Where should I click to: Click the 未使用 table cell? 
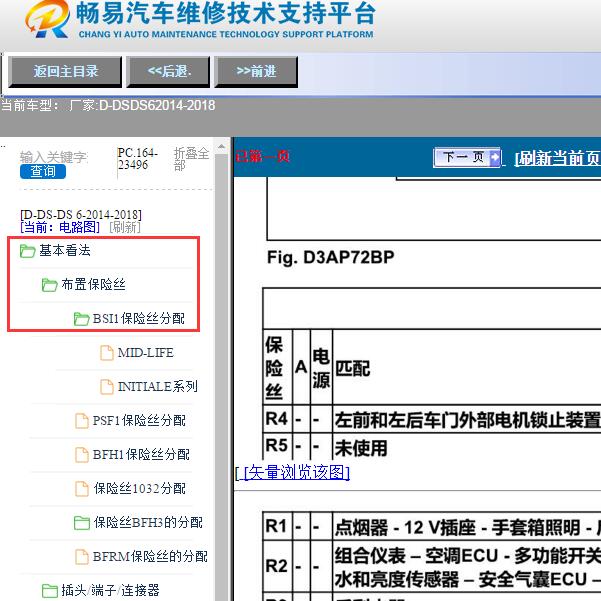[x=361, y=448]
